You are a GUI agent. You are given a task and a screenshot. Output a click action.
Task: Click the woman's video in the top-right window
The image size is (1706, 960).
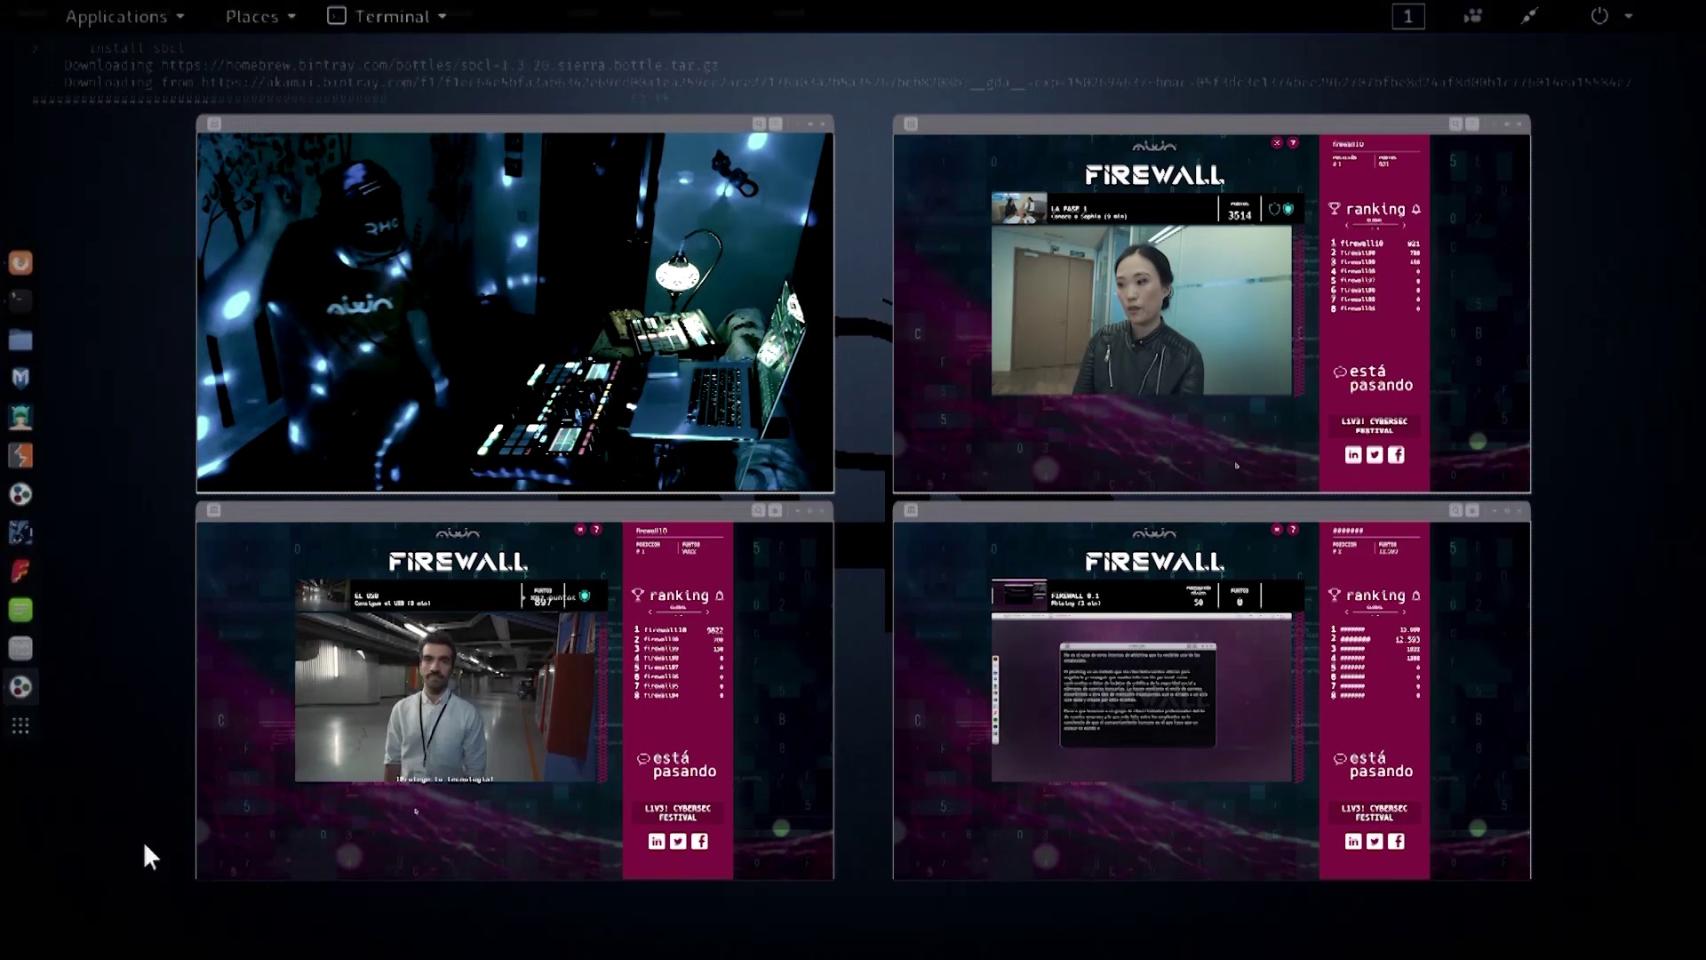1141,310
